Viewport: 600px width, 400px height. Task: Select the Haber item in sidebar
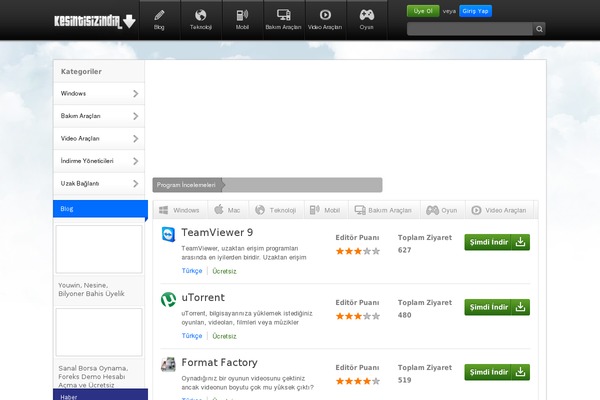click(100, 395)
